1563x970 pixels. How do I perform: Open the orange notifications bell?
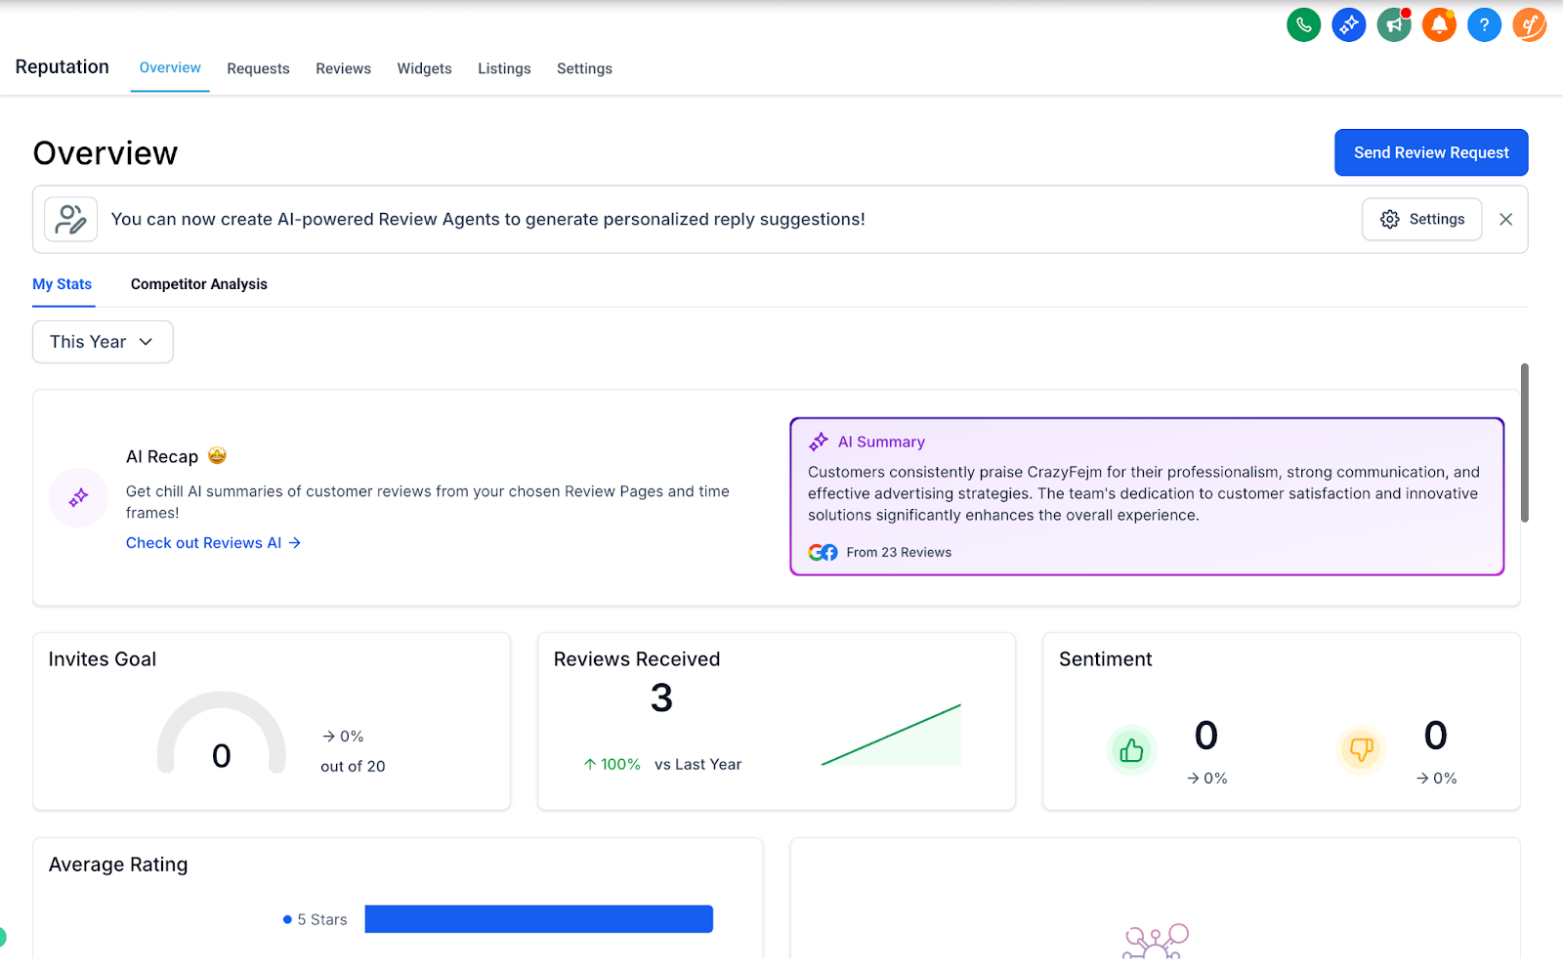tap(1438, 25)
